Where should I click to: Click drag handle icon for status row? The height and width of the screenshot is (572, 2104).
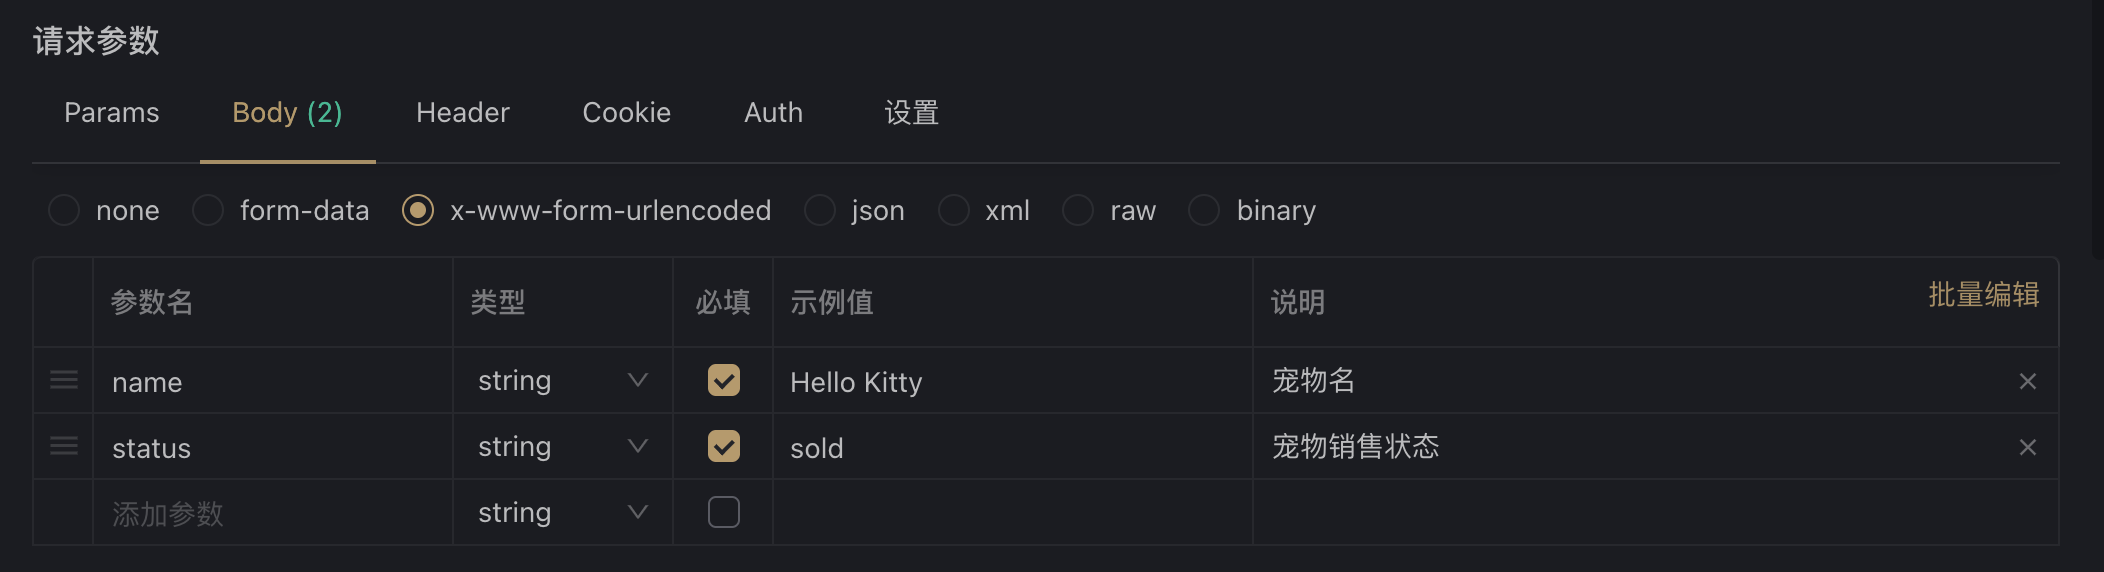(x=64, y=446)
